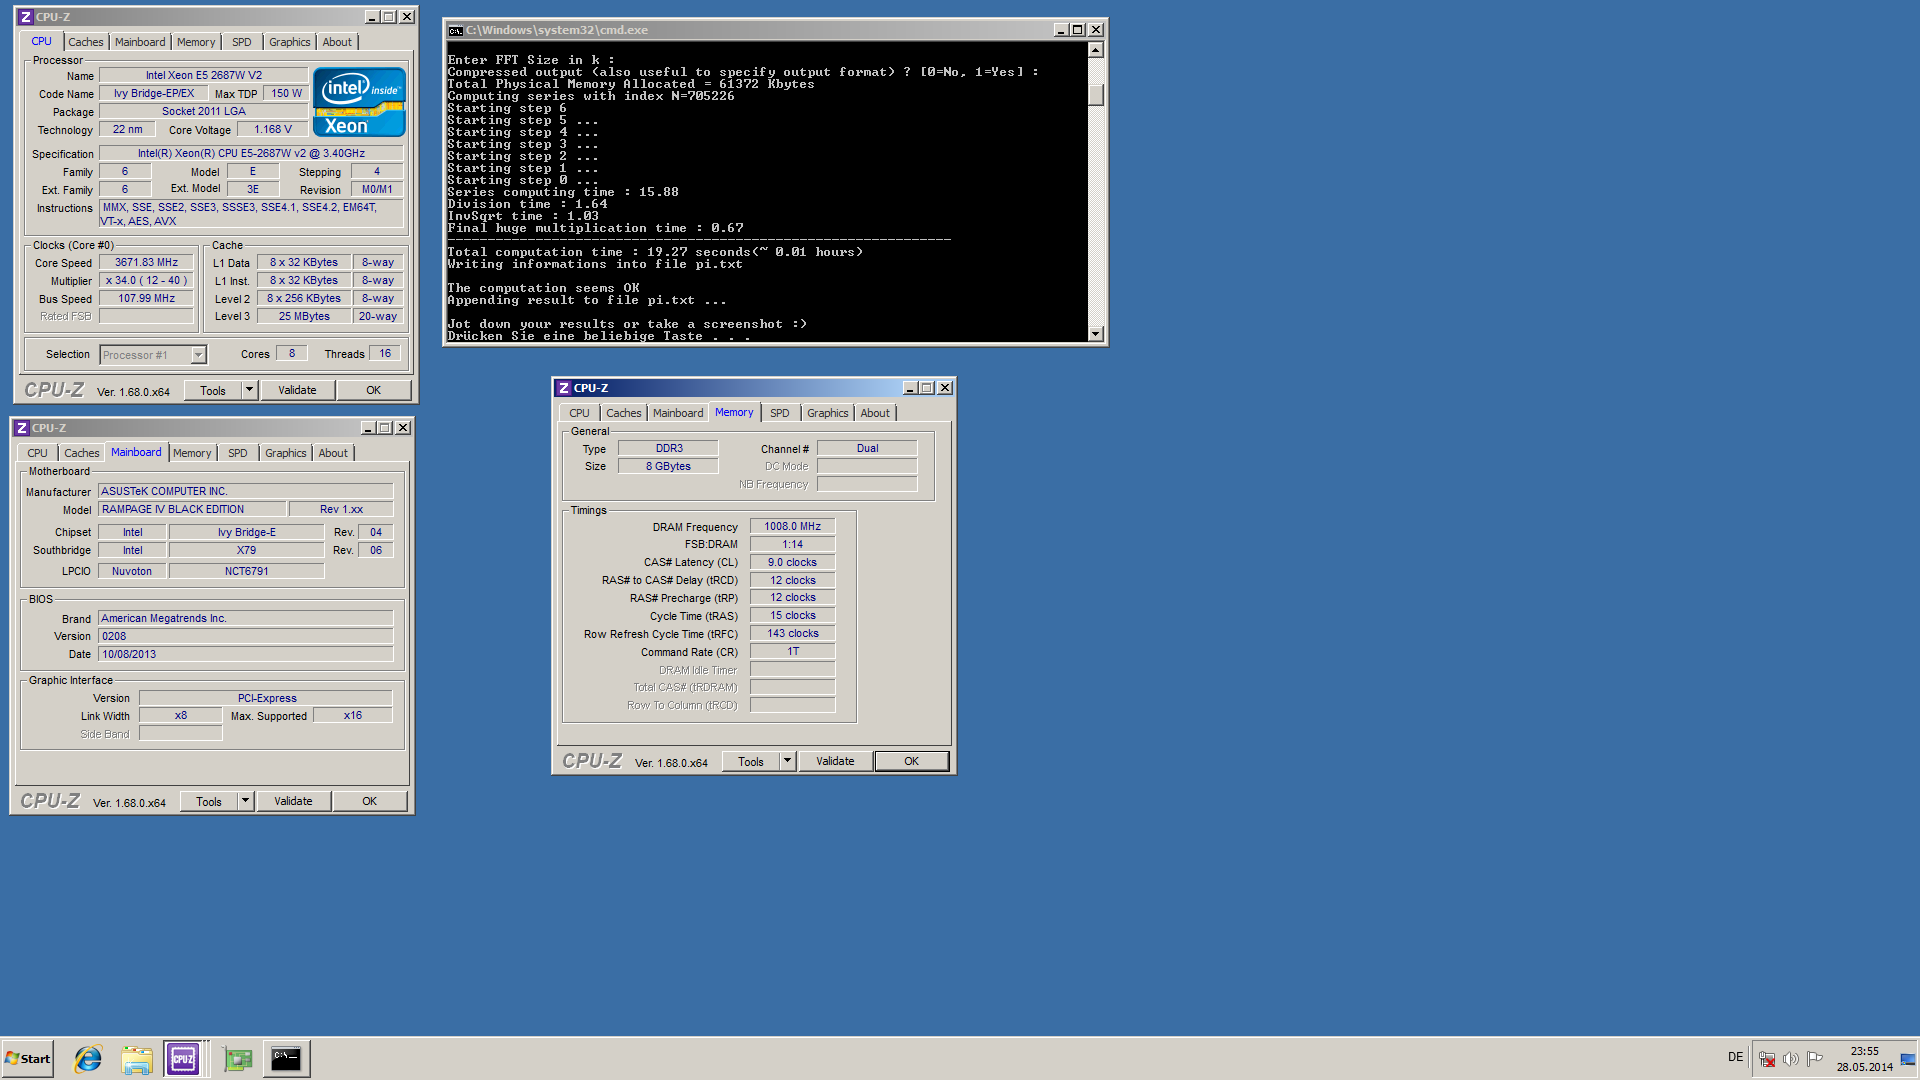This screenshot has width=1920, height=1080.
Task: Click the cmd.exe scrollbar up arrow
Action: pos(1096,50)
